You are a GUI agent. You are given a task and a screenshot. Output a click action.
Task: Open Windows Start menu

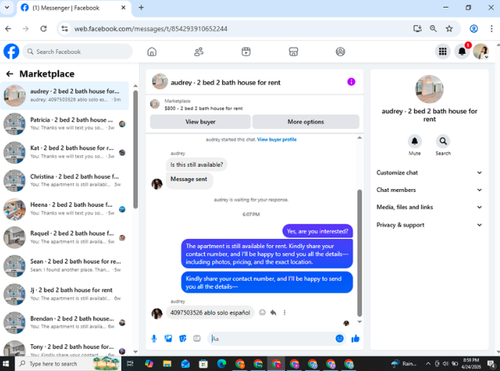(x=7, y=363)
